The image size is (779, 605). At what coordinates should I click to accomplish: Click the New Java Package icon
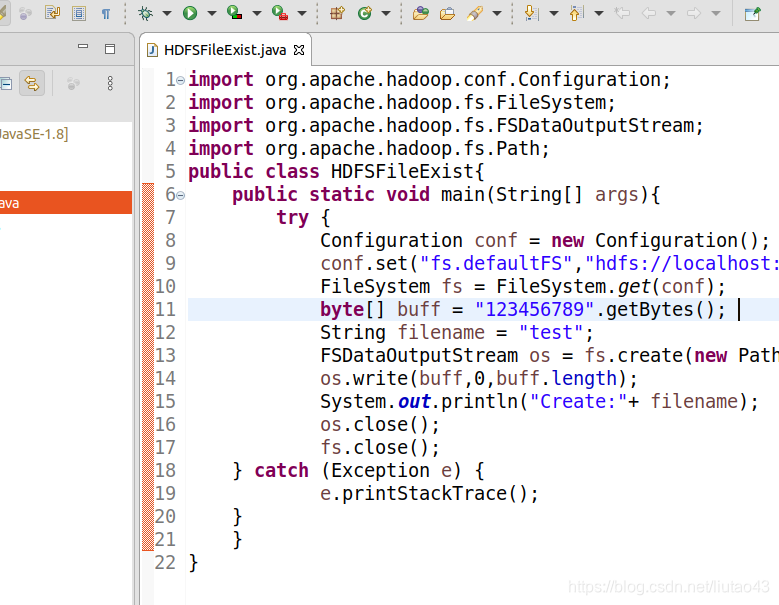337,13
